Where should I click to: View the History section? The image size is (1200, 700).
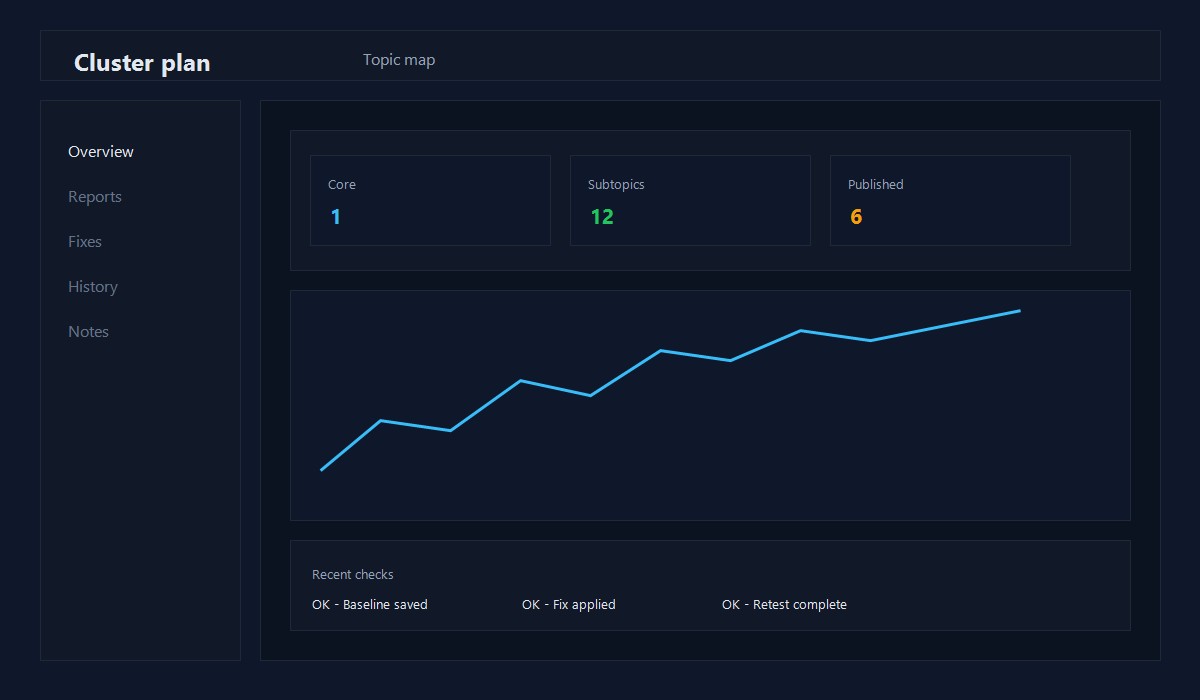(92, 286)
